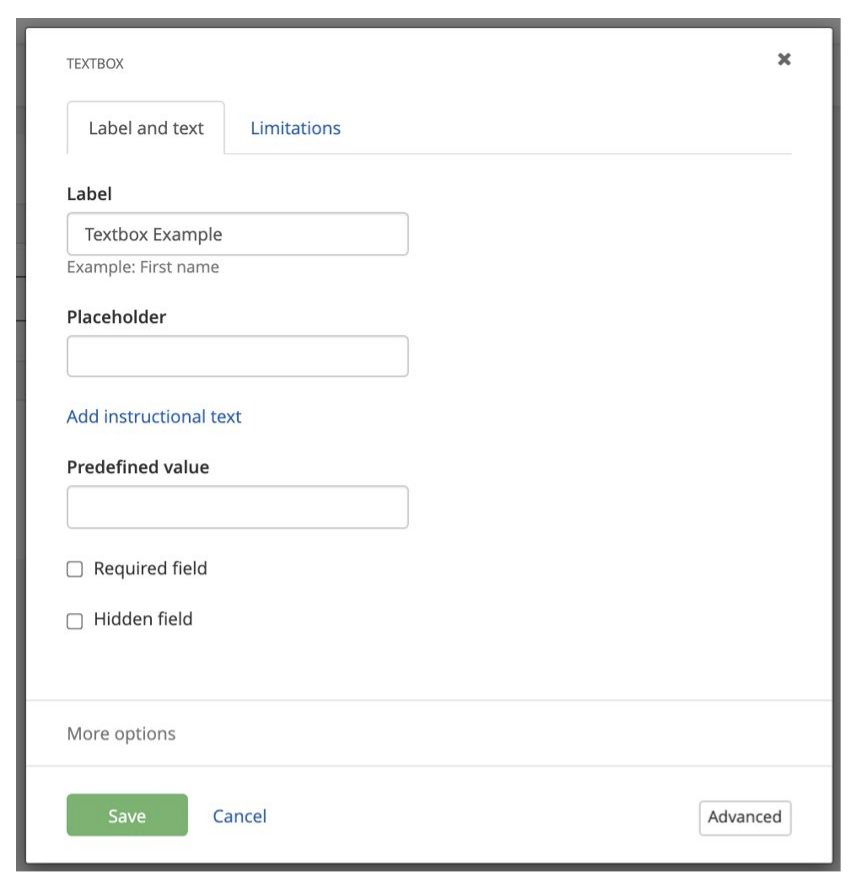The width and height of the screenshot is (862, 890).
Task: Select the Label and text tab
Action: coord(146,128)
